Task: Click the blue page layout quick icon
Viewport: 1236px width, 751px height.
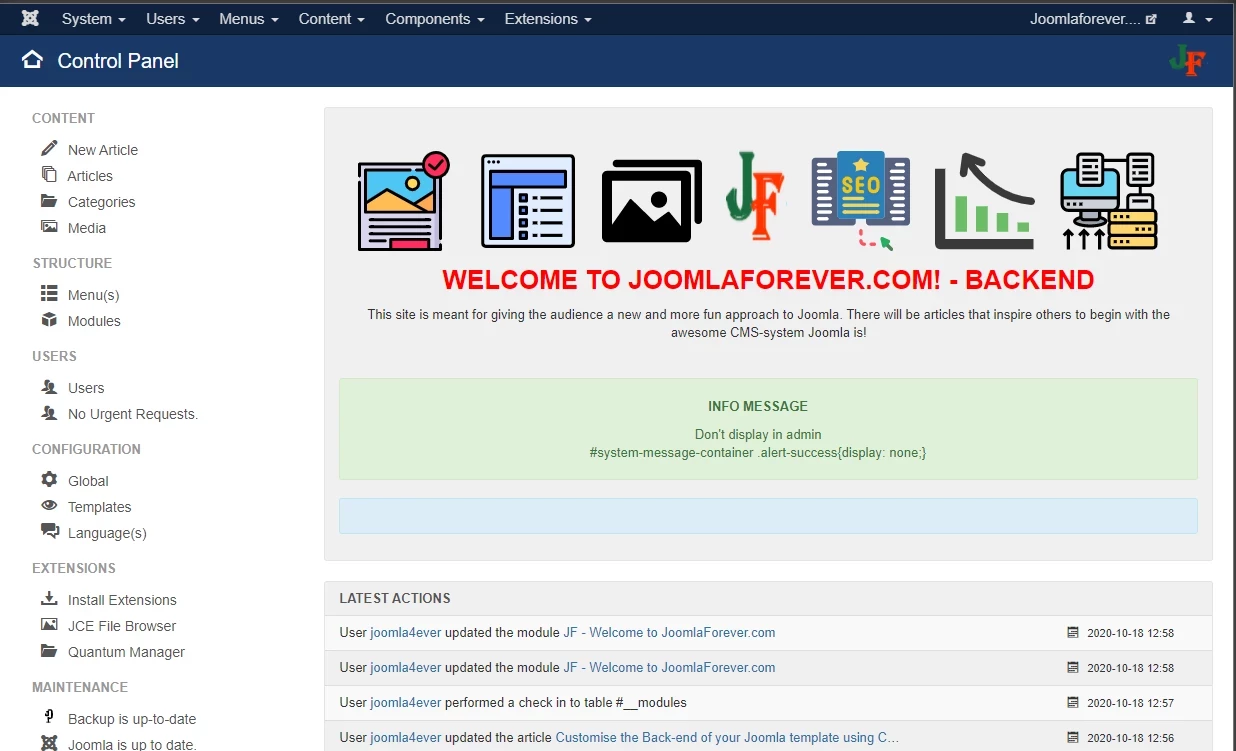Action: tap(528, 201)
